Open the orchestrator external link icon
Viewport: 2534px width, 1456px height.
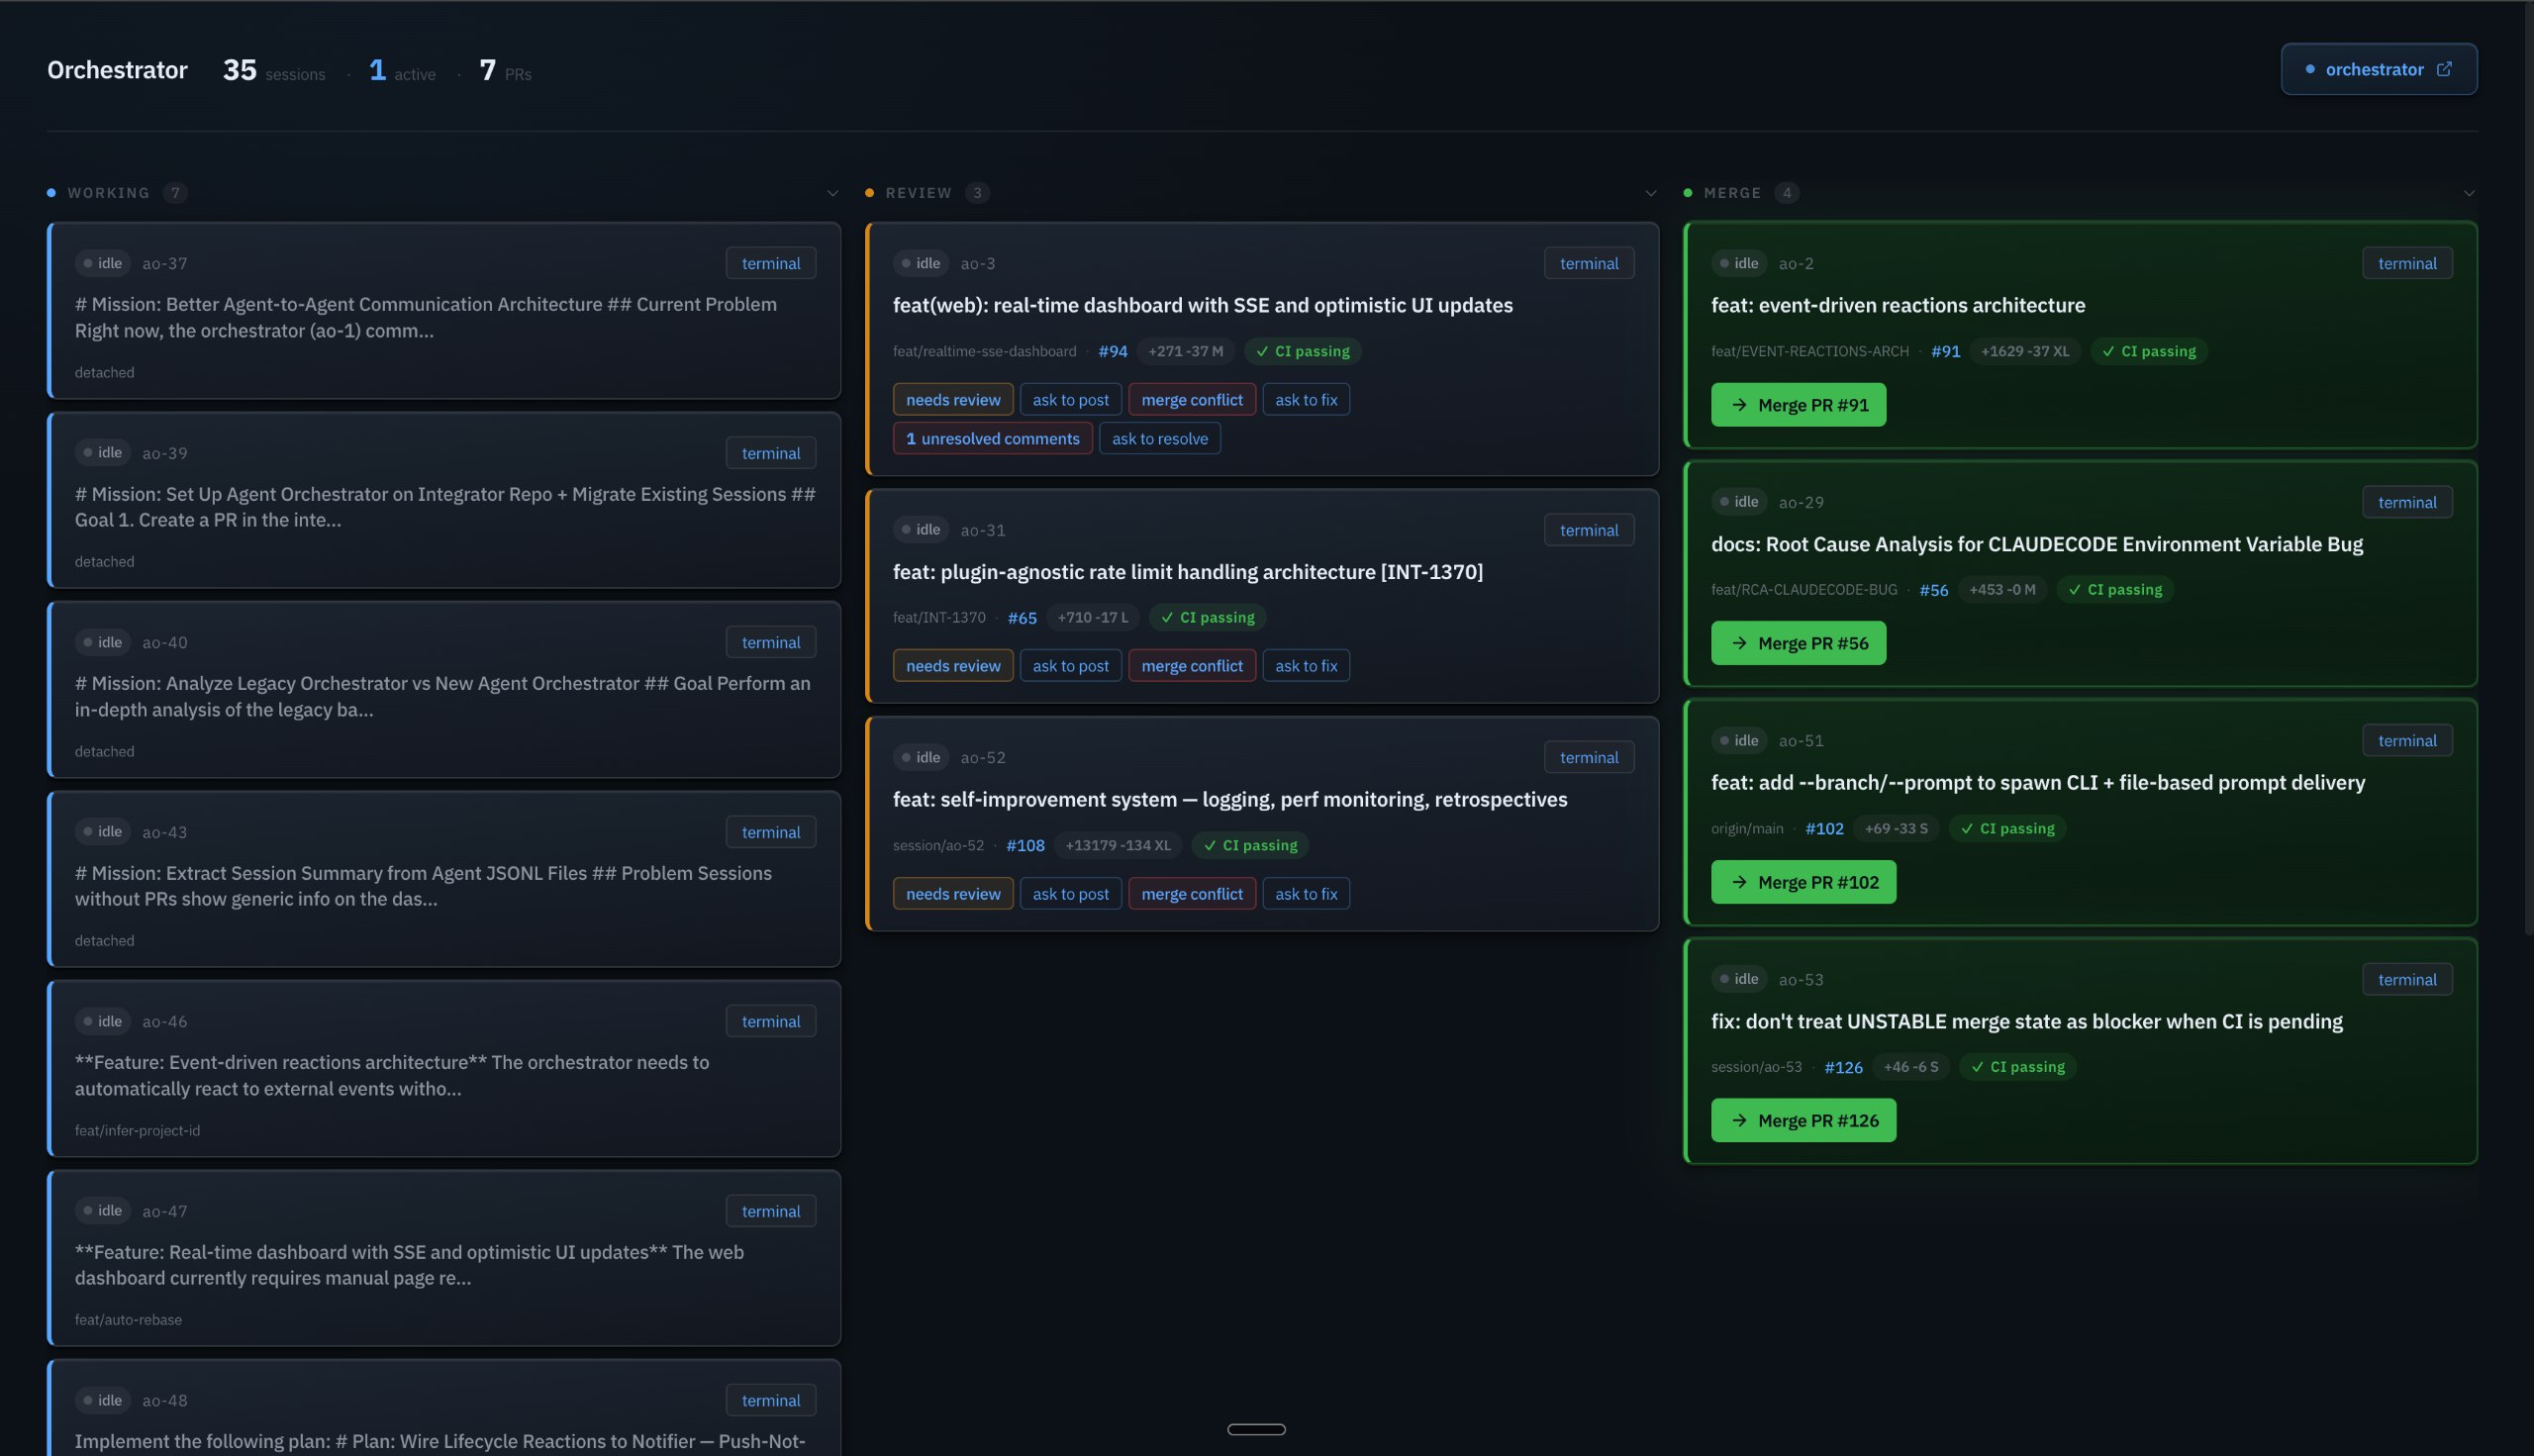tap(2446, 68)
